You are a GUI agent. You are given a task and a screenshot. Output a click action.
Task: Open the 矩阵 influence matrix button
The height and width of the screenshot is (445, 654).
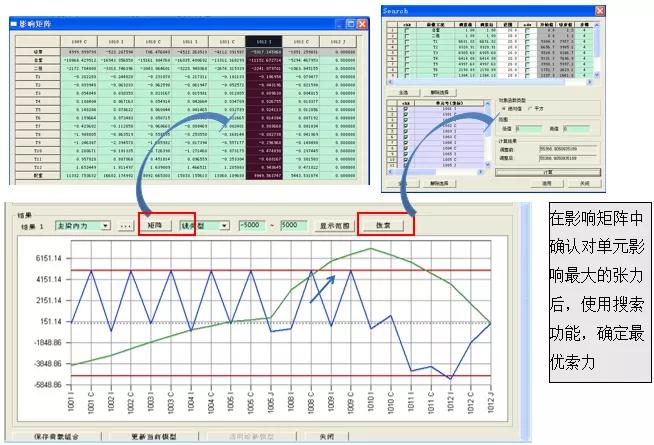point(154,226)
